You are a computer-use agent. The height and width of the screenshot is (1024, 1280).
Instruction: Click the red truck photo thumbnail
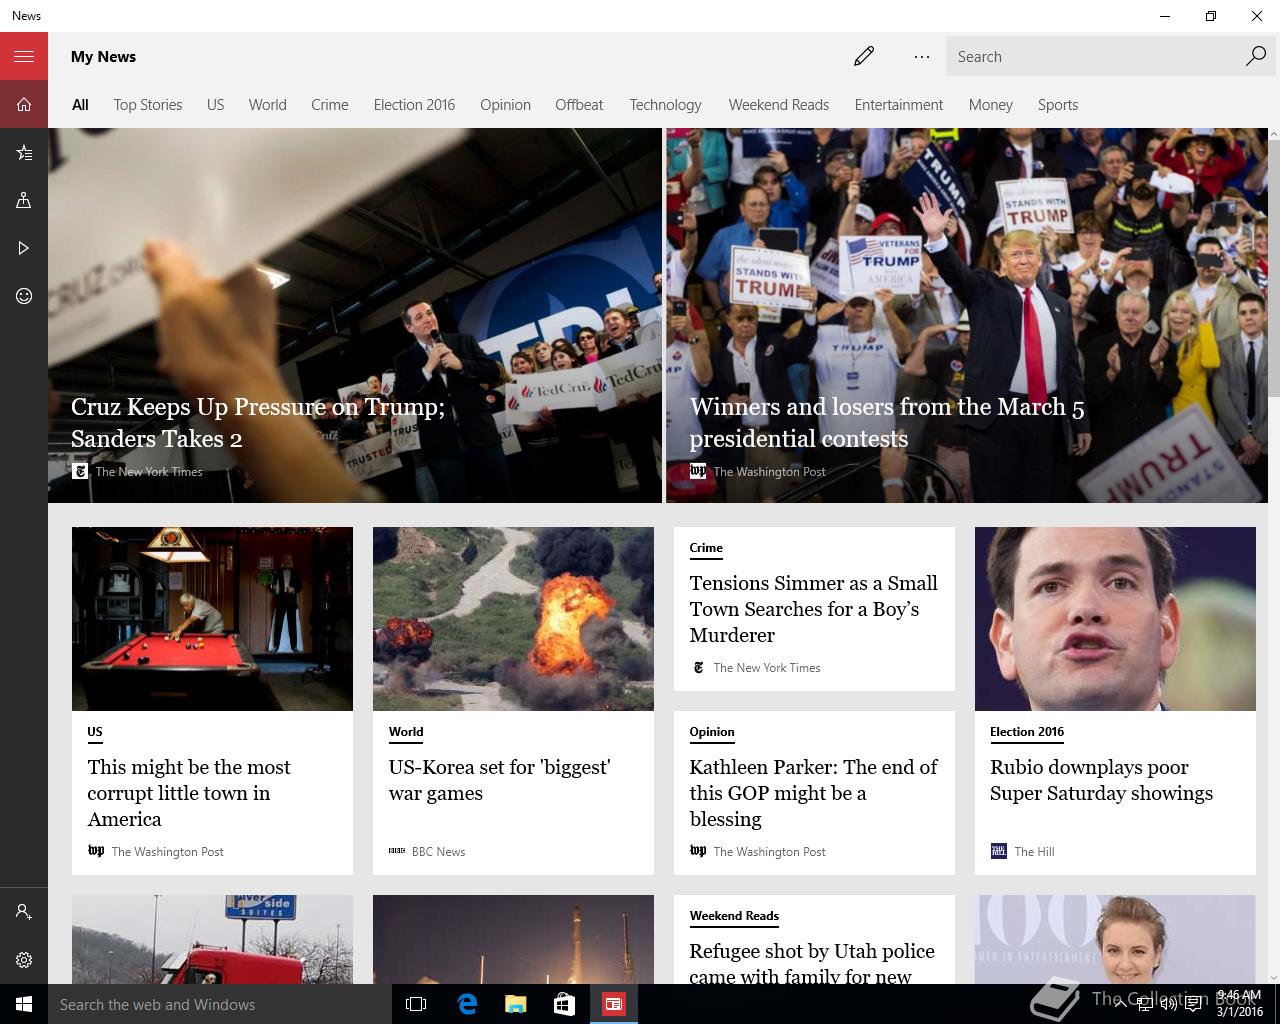[212, 939]
